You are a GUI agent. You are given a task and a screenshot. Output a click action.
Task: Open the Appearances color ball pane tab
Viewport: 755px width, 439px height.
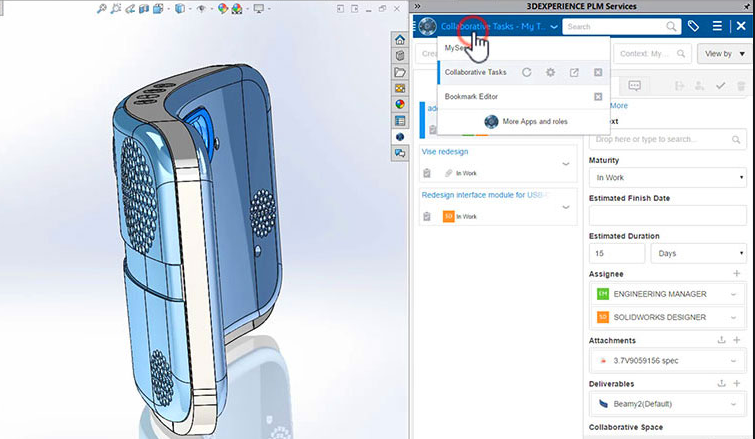pos(400,104)
